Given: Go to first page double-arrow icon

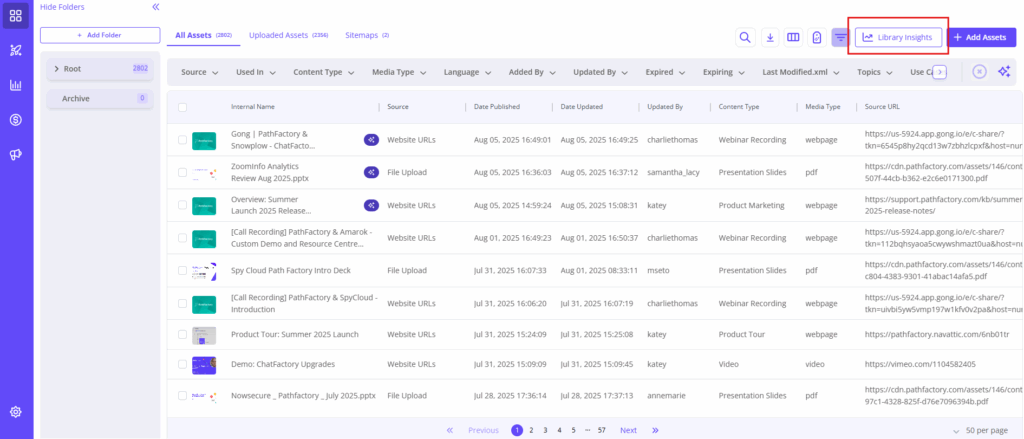Looking at the screenshot, I should [x=450, y=430].
